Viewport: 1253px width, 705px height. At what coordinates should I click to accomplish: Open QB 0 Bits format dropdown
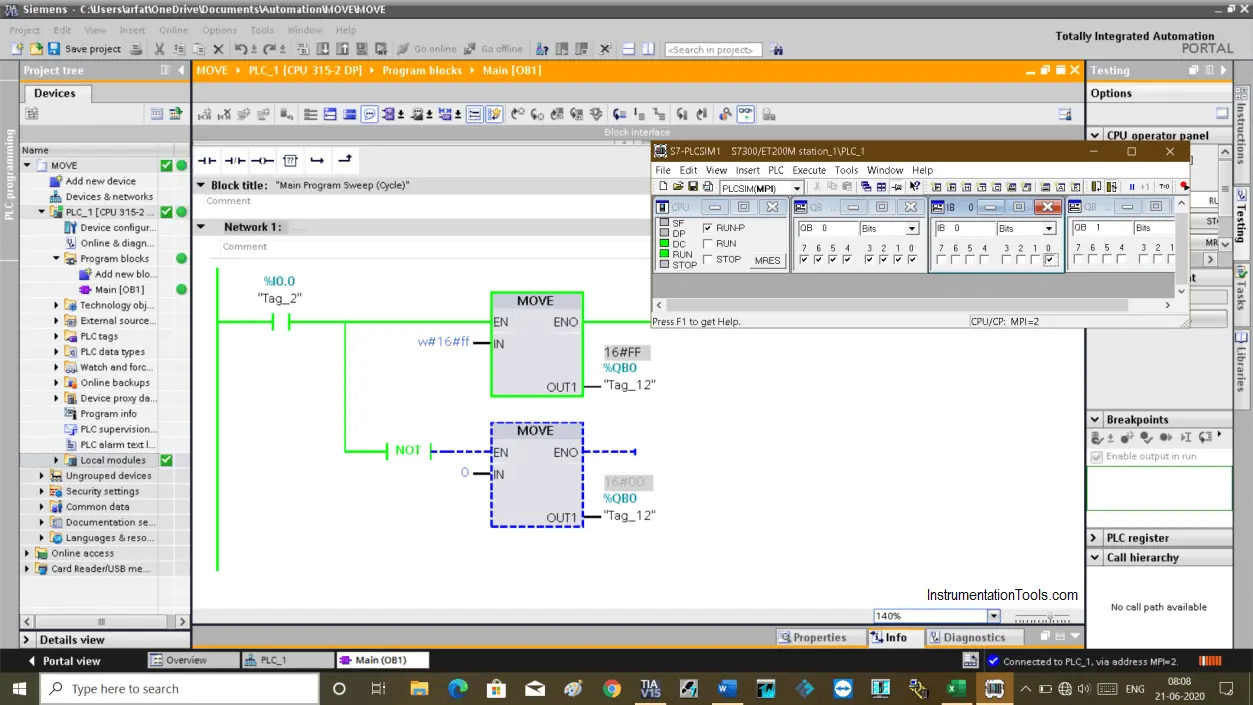coord(912,229)
